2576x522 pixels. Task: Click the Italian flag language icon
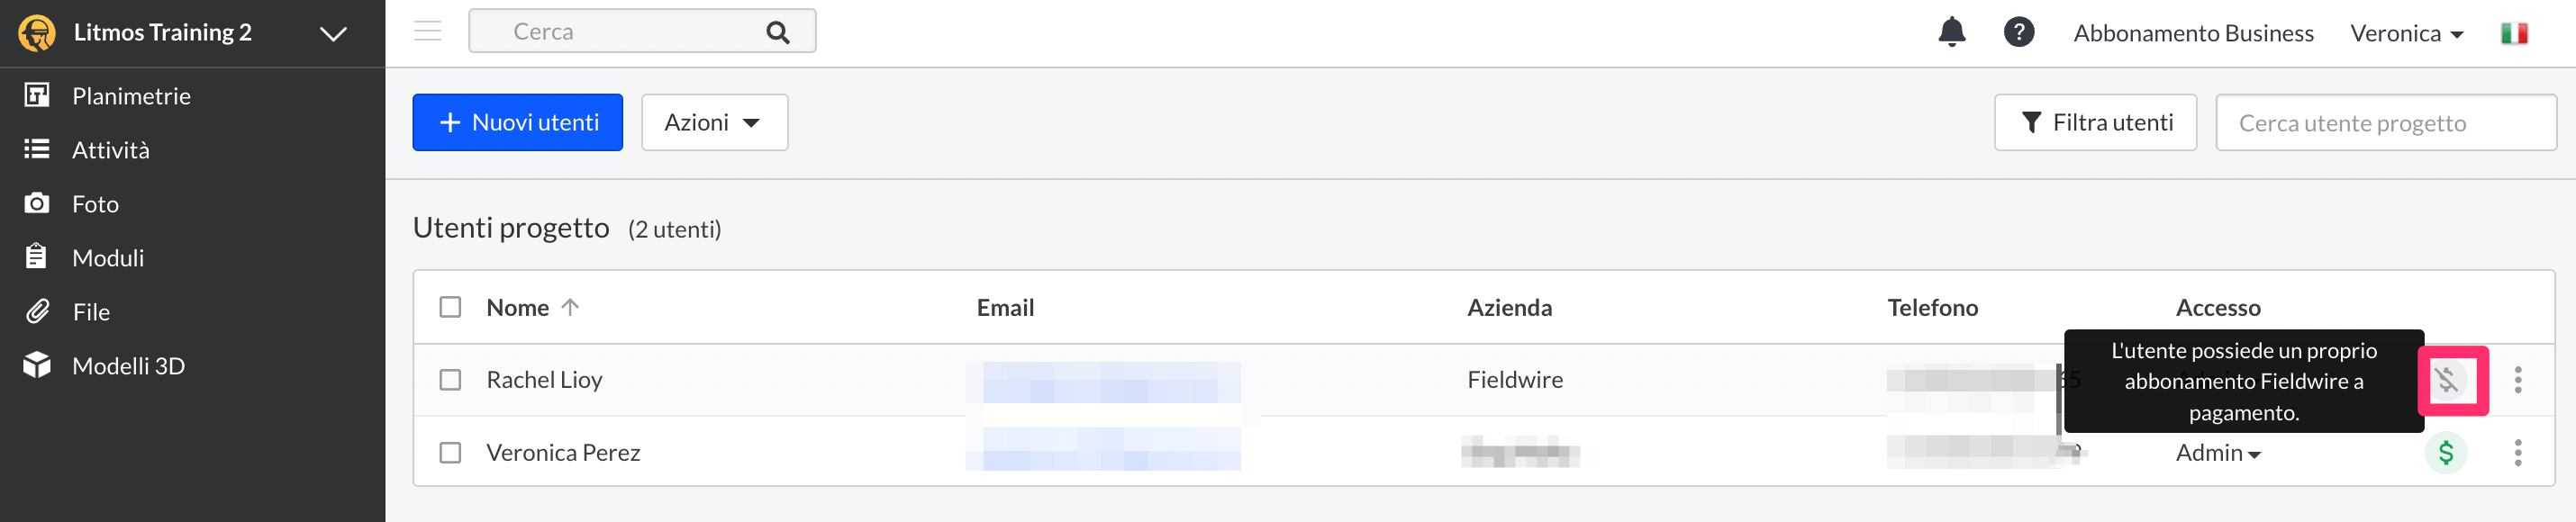point(2514,33)
